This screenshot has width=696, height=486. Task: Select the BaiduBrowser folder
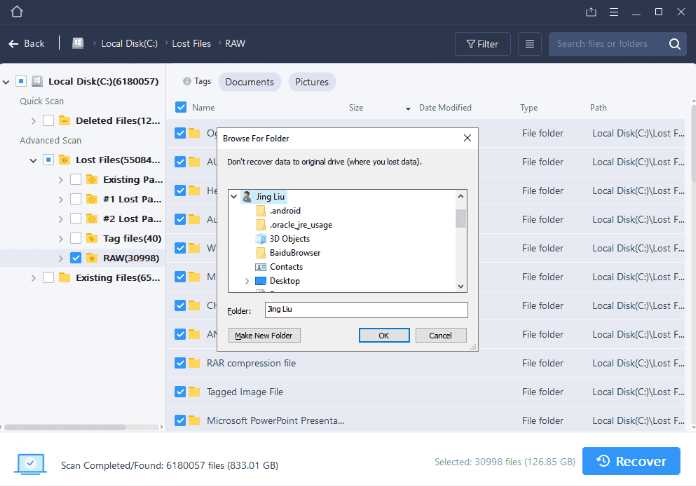tap(295, 253)
